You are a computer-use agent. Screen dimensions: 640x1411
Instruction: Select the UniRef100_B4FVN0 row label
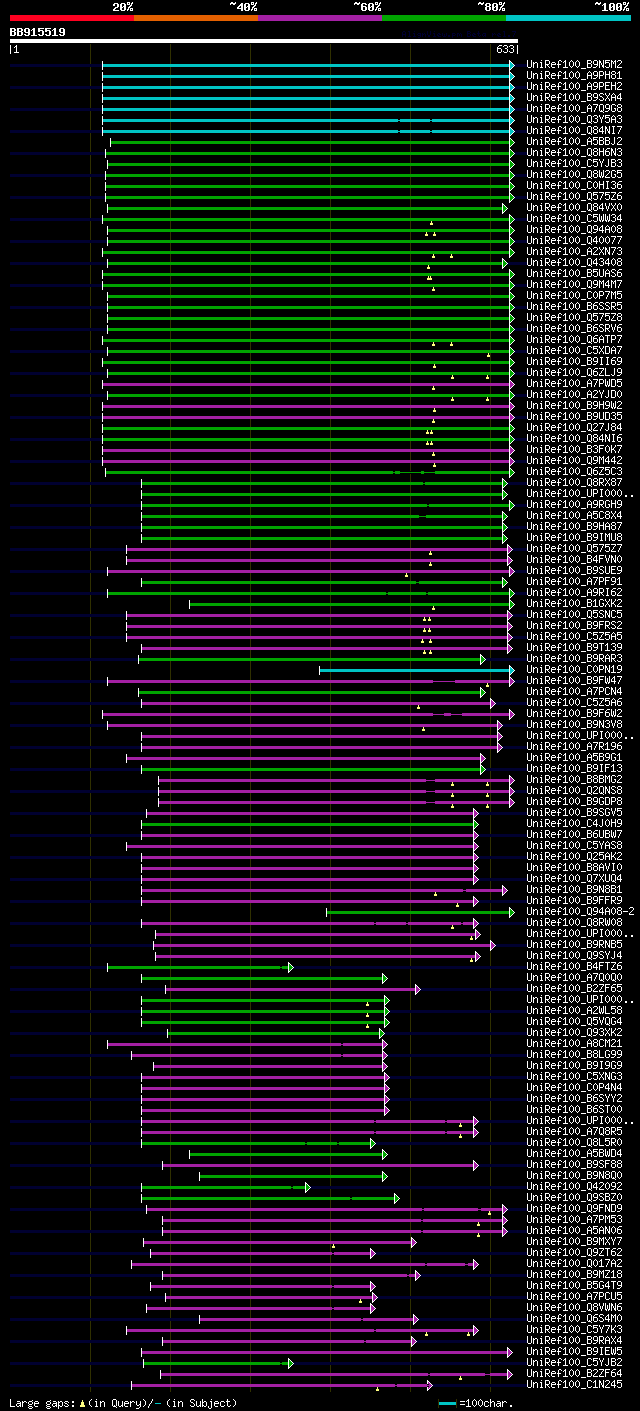point(576,560)
